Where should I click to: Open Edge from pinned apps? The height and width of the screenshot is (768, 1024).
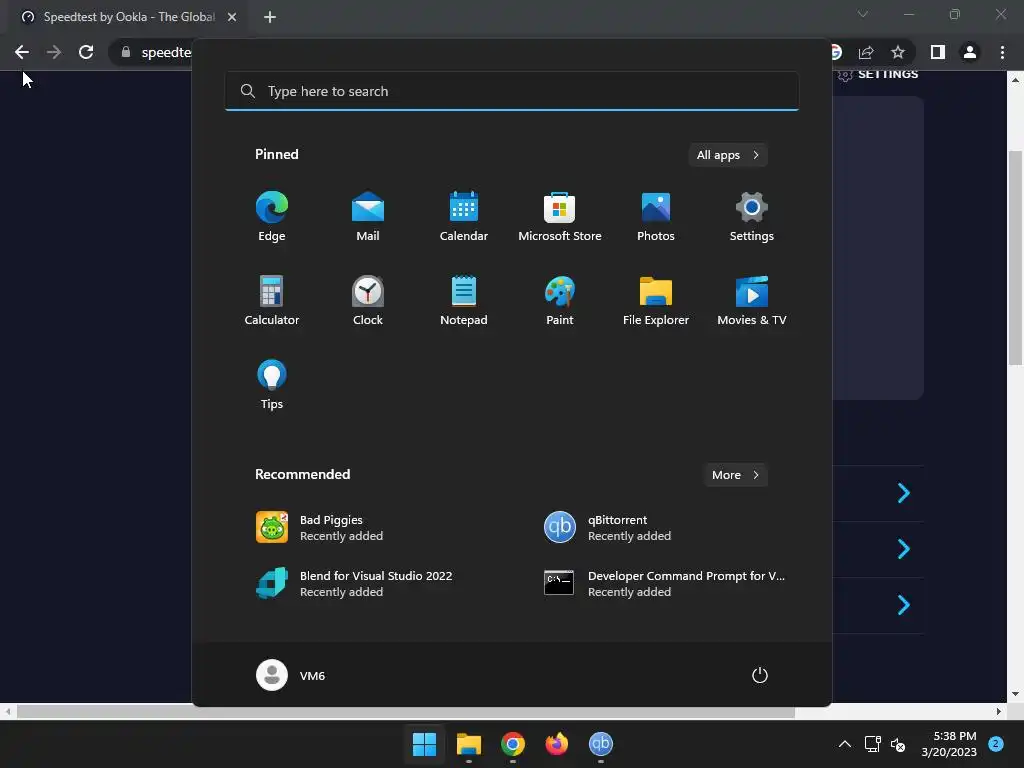coord(272,216)
